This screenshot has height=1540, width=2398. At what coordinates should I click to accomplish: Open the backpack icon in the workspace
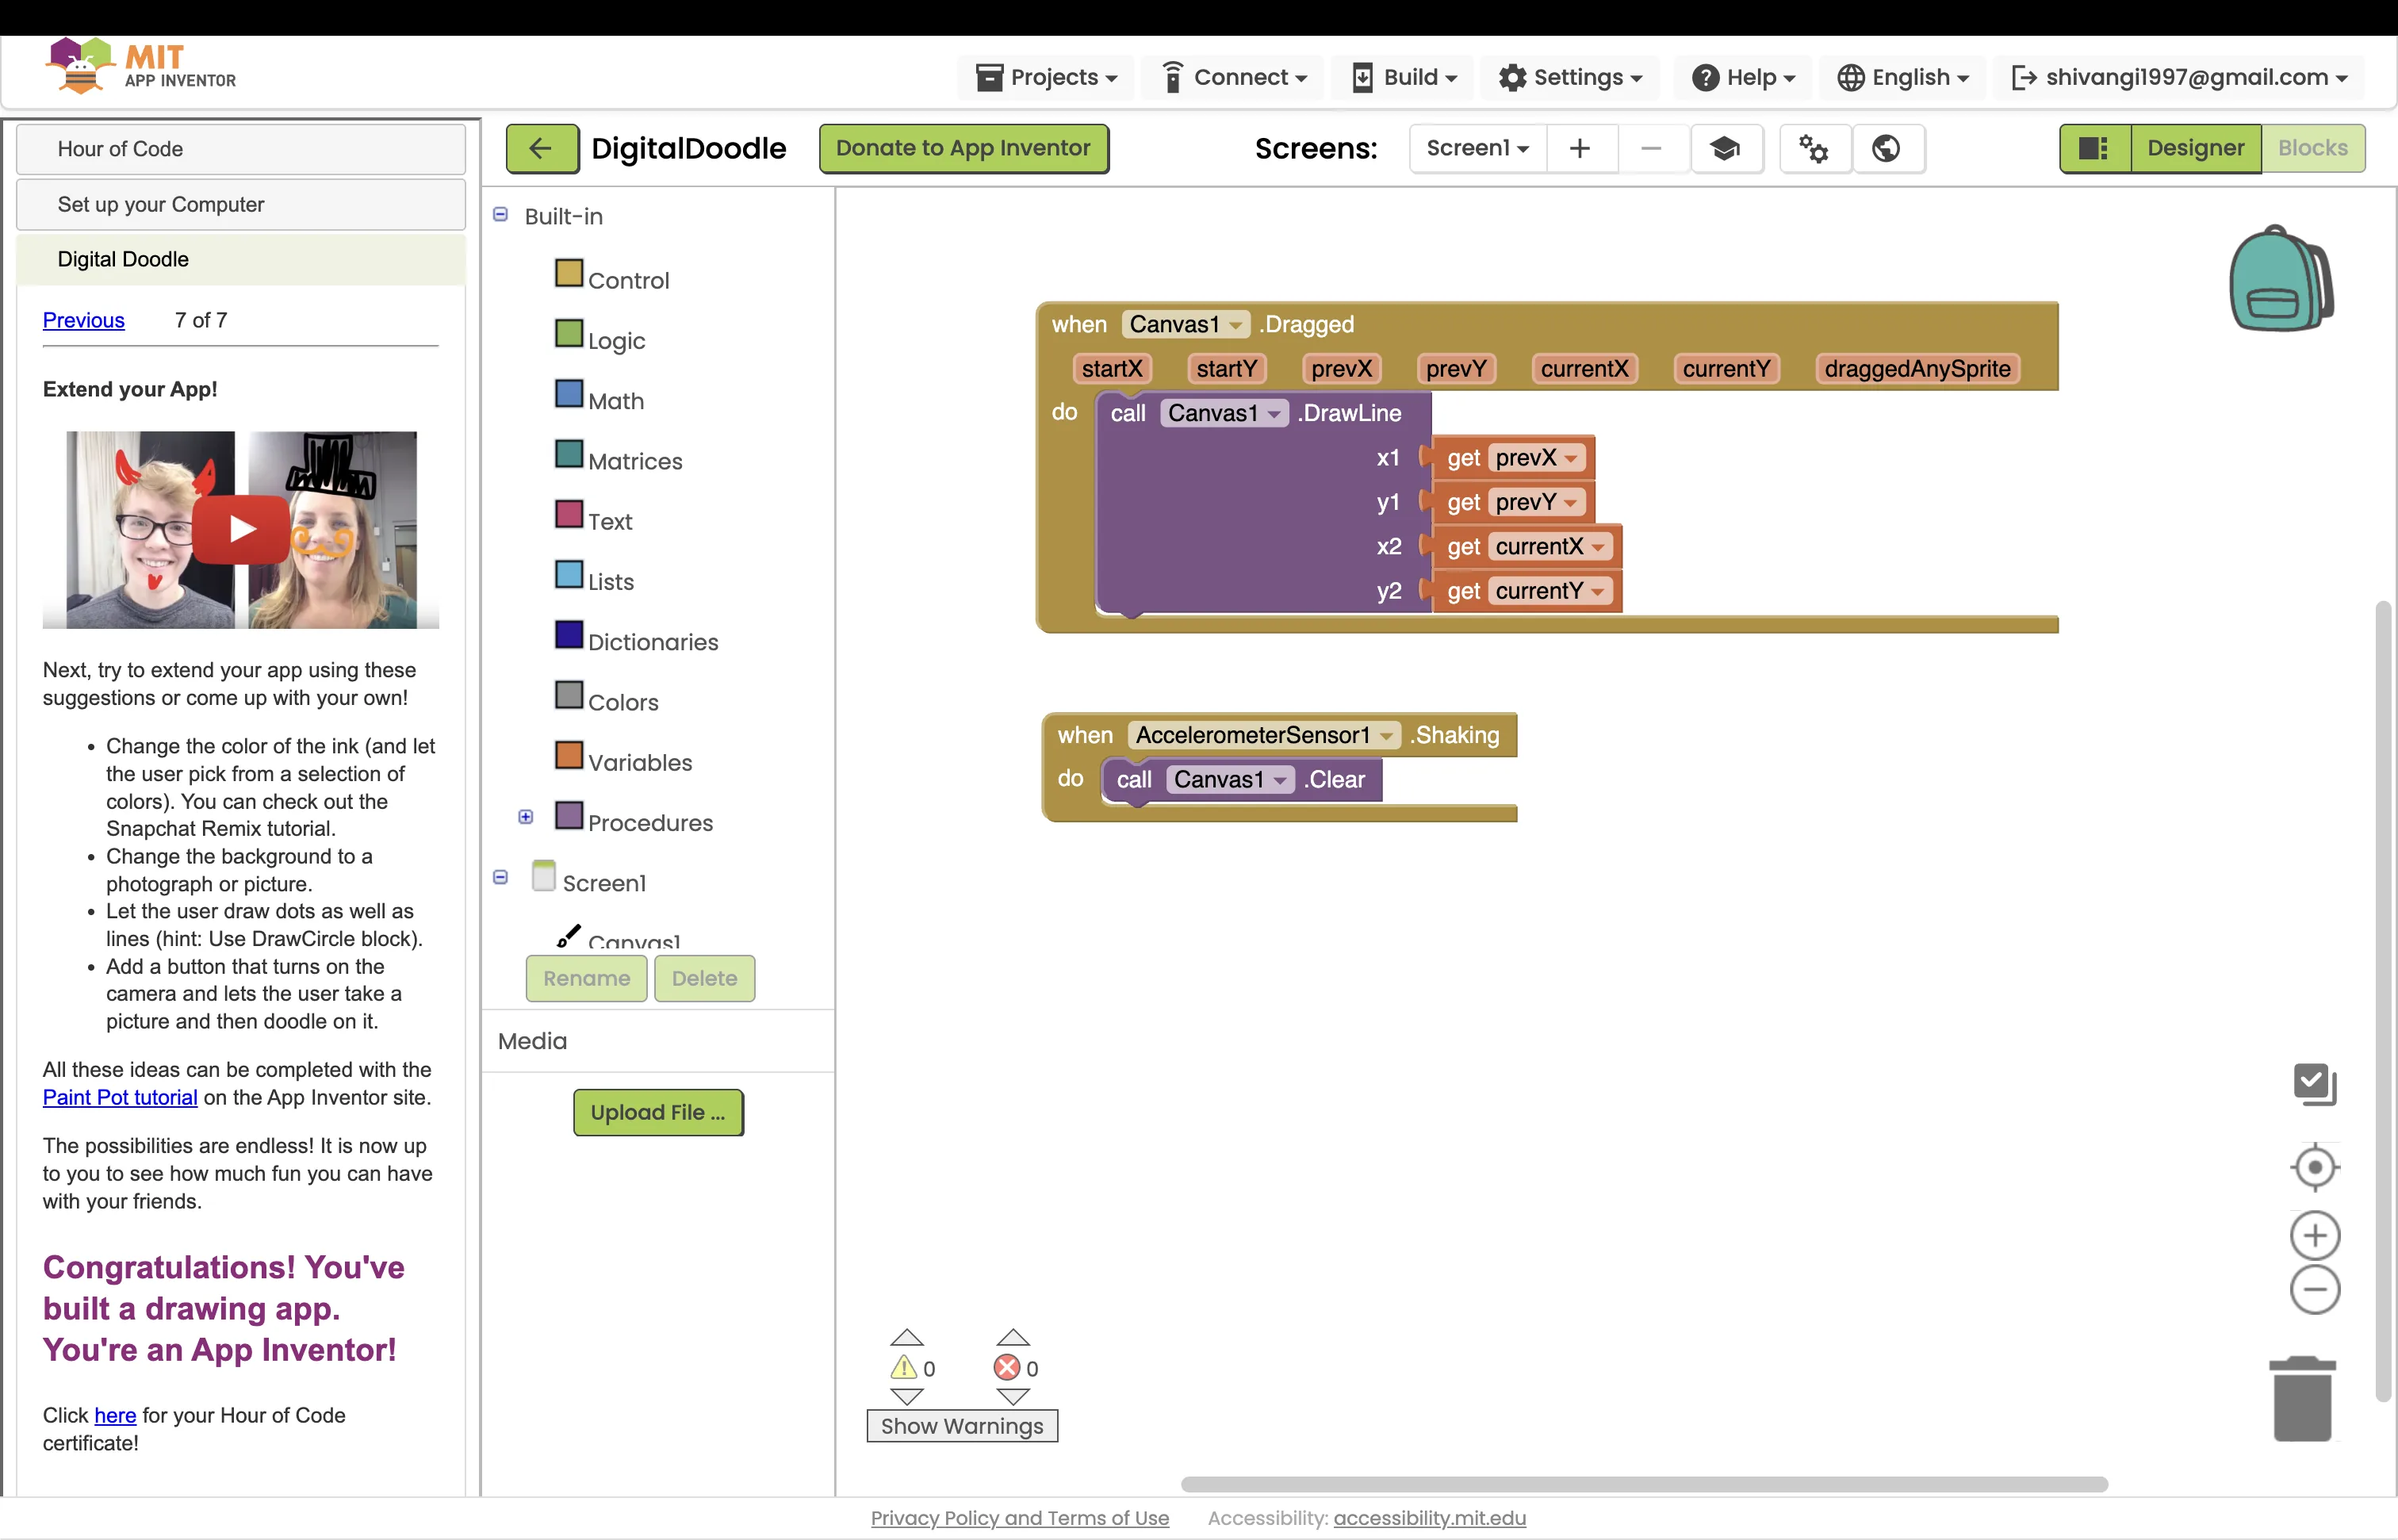2281,278
